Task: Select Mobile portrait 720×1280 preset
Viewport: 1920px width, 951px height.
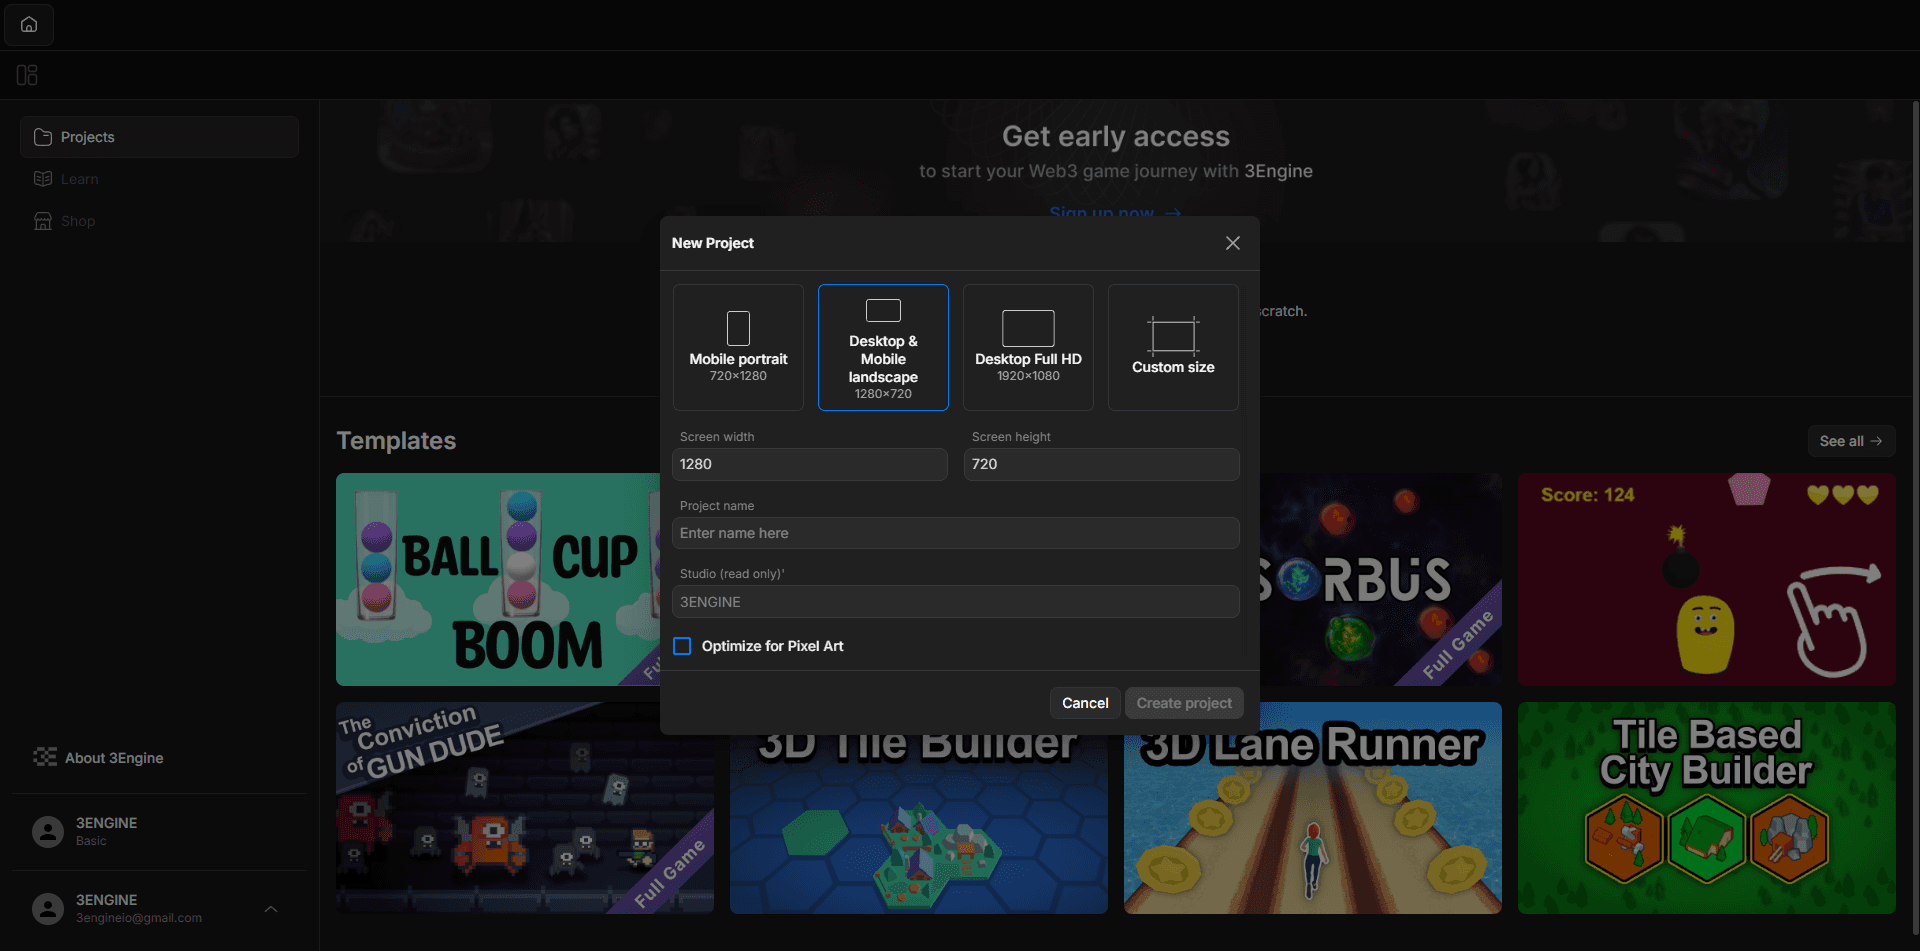Action: (x=738, y=347)
